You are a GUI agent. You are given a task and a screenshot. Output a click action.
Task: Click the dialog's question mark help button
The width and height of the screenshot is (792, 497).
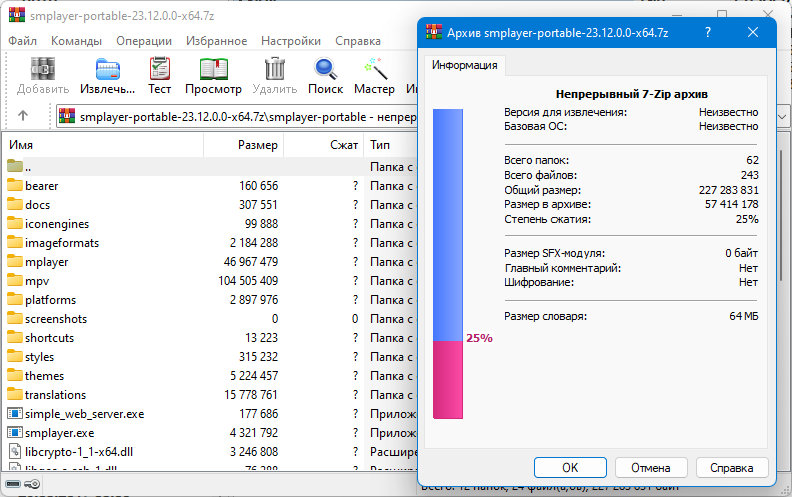[708, 32]
